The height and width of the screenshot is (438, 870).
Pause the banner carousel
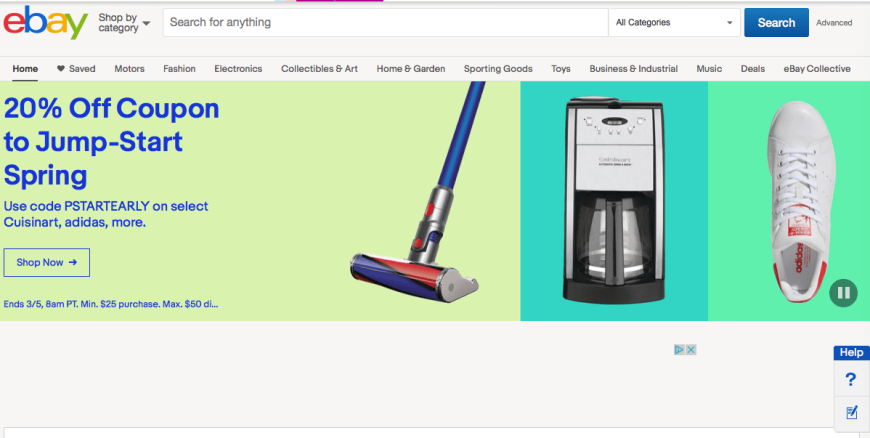843,293
